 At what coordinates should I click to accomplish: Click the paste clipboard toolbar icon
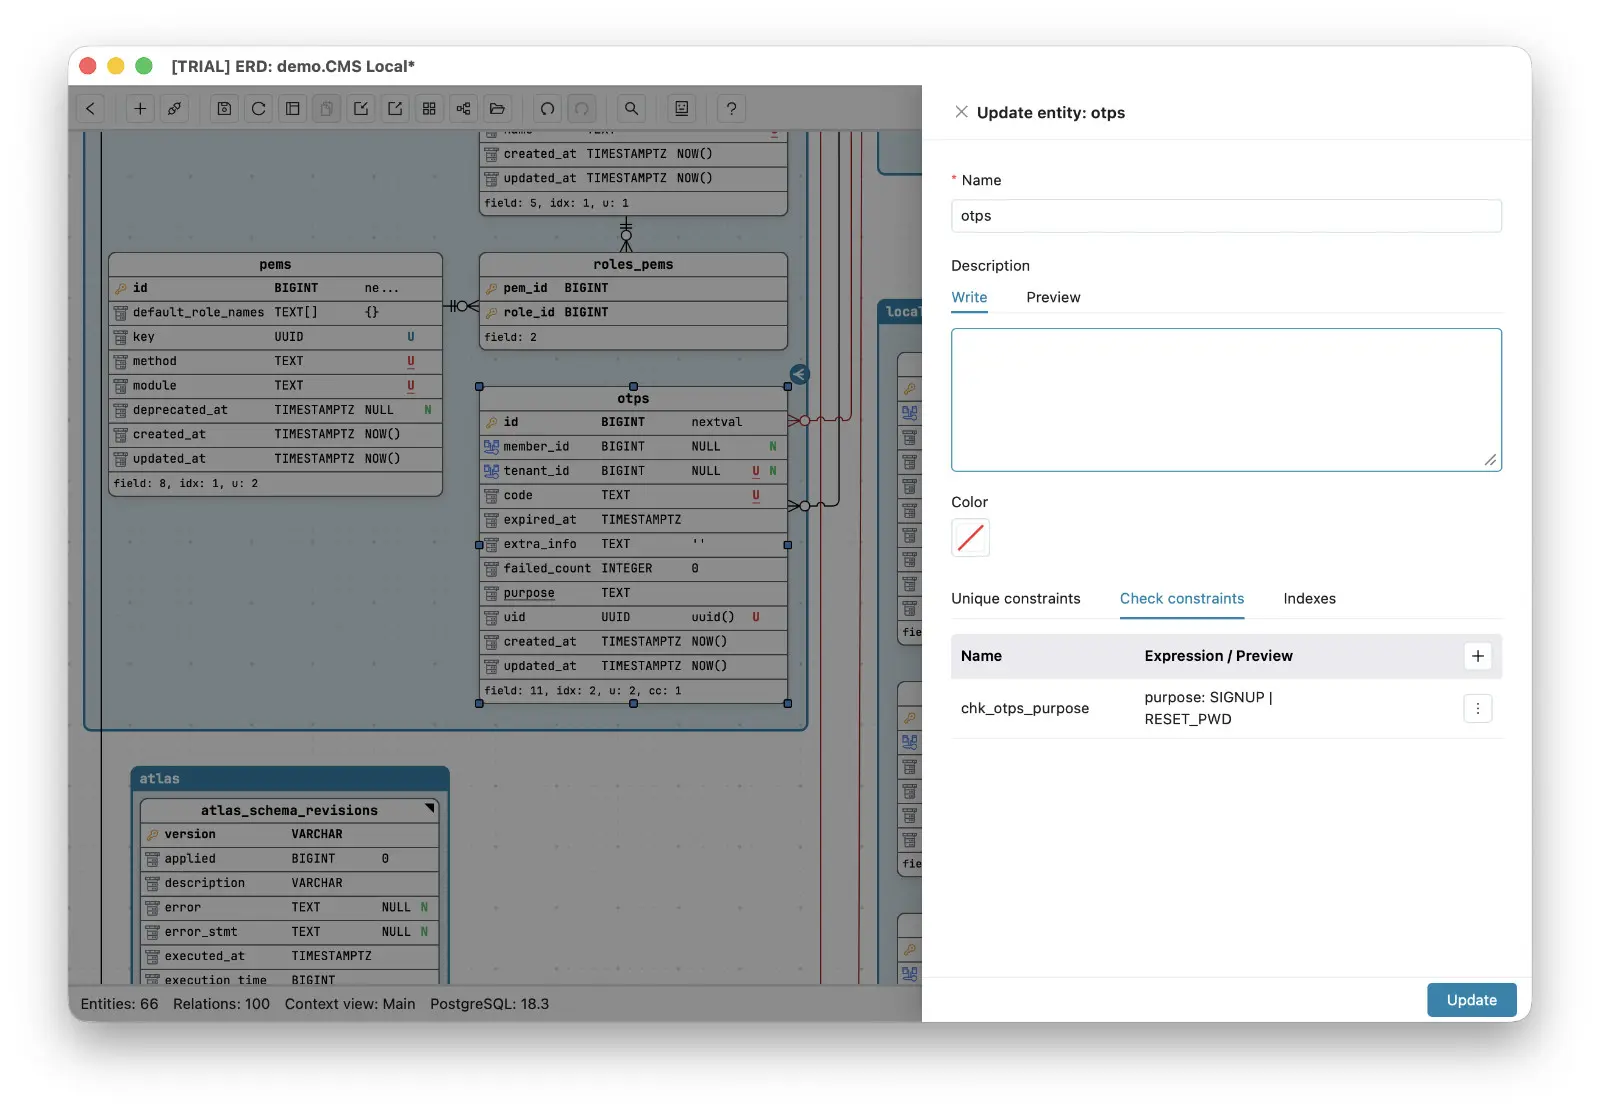coord(327,109)
